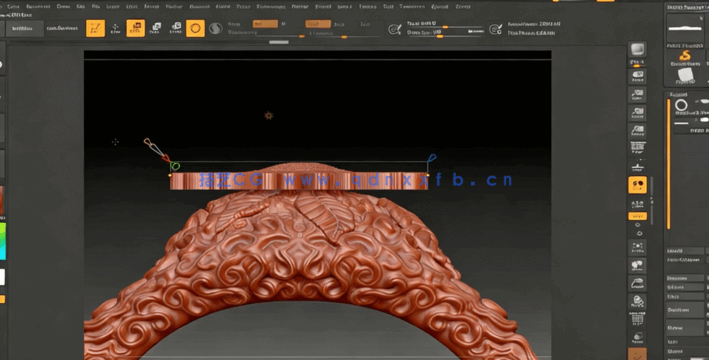Click the circle icon in the subtool row
Viewport: 709px width, 360px height.
681,106
